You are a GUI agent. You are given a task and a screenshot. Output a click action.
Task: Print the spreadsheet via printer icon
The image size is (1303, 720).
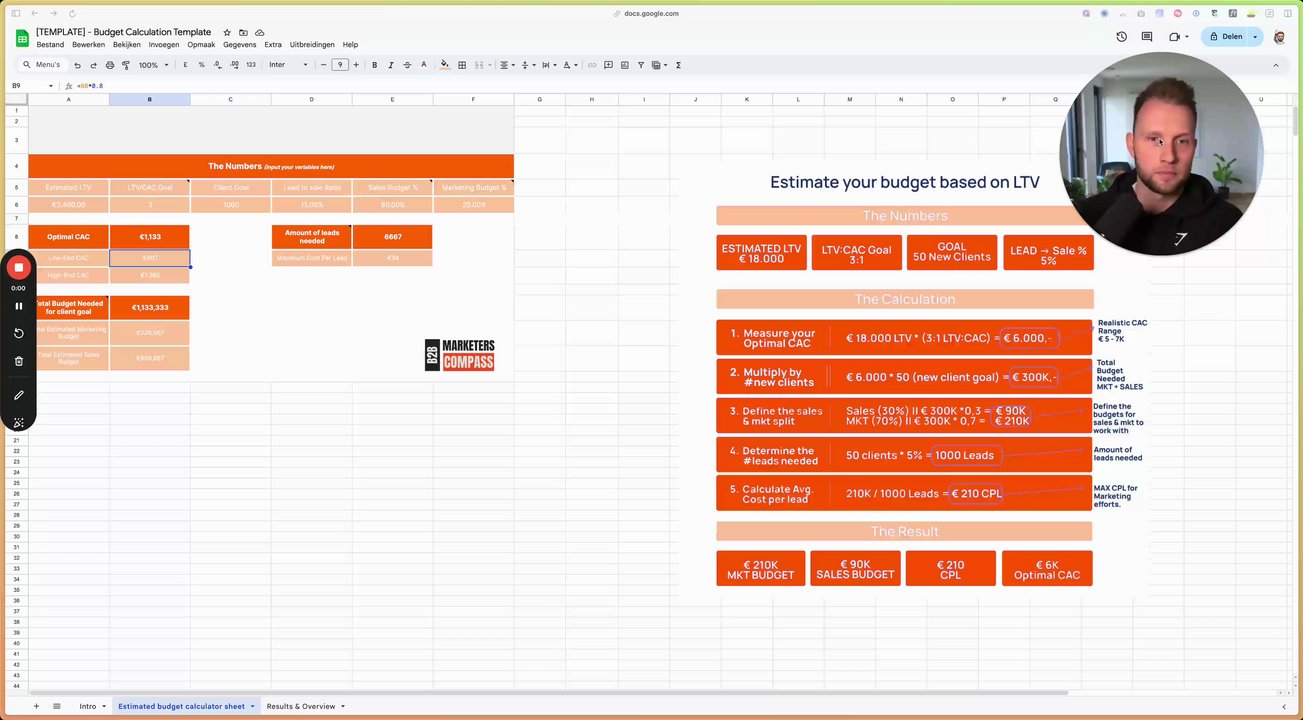tap(109, 65)
